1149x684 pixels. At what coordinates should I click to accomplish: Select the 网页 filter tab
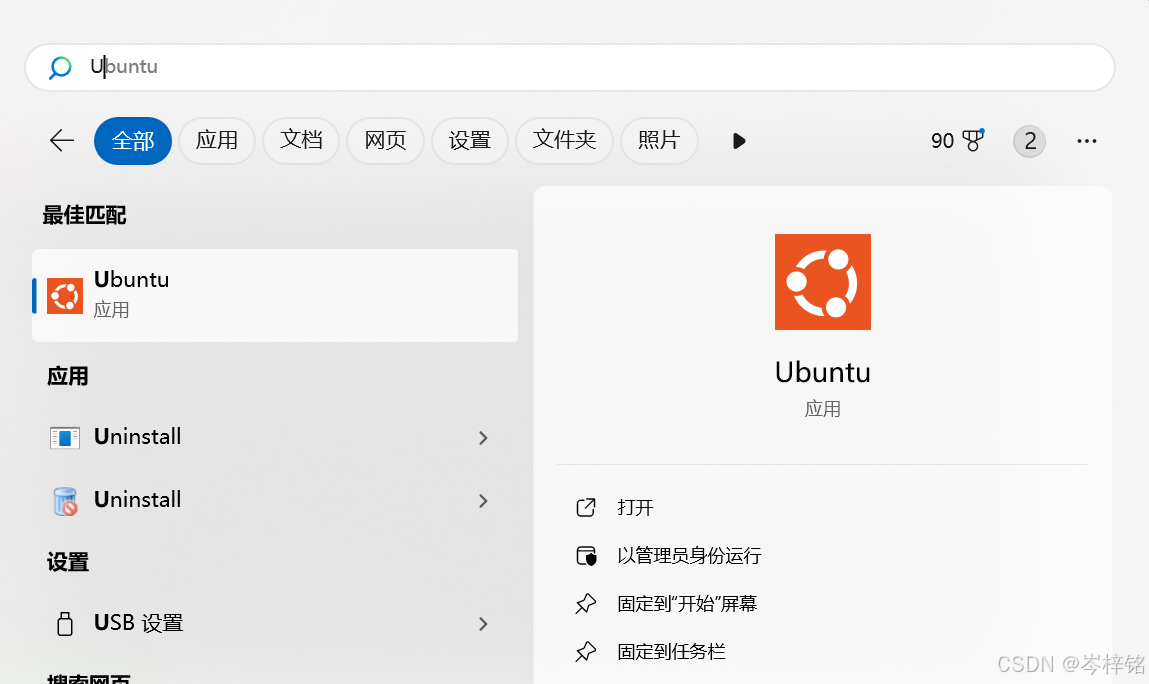(385, 141)
